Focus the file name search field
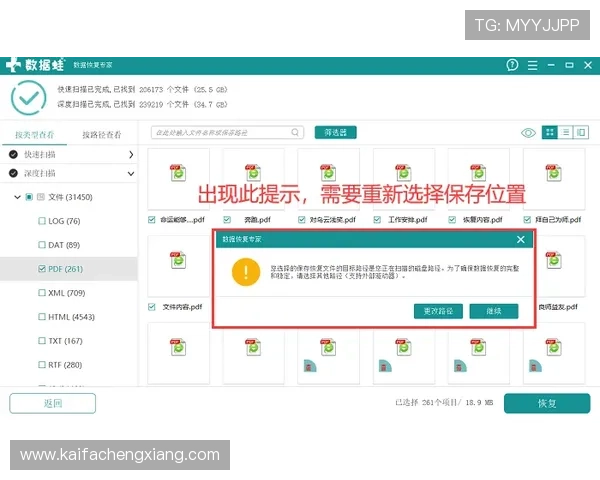This screenshot has height=480, width=600. [227, 132]
